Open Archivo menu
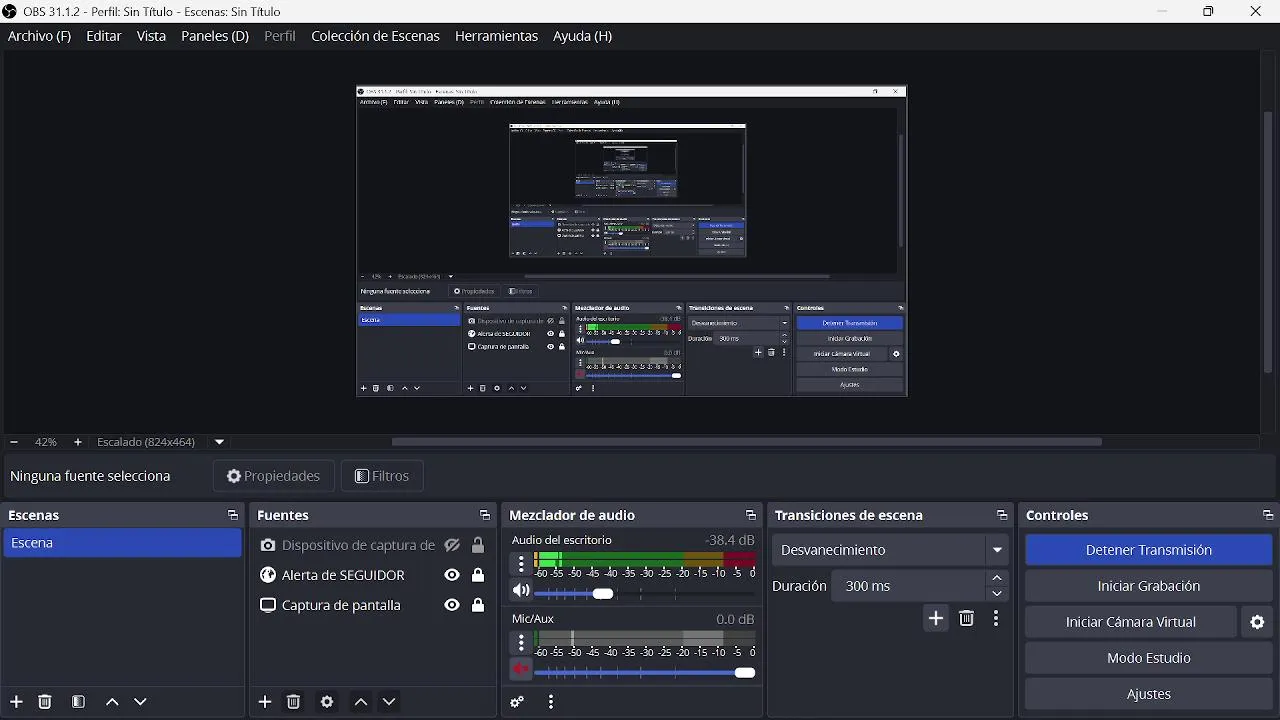 coord(39,36)
